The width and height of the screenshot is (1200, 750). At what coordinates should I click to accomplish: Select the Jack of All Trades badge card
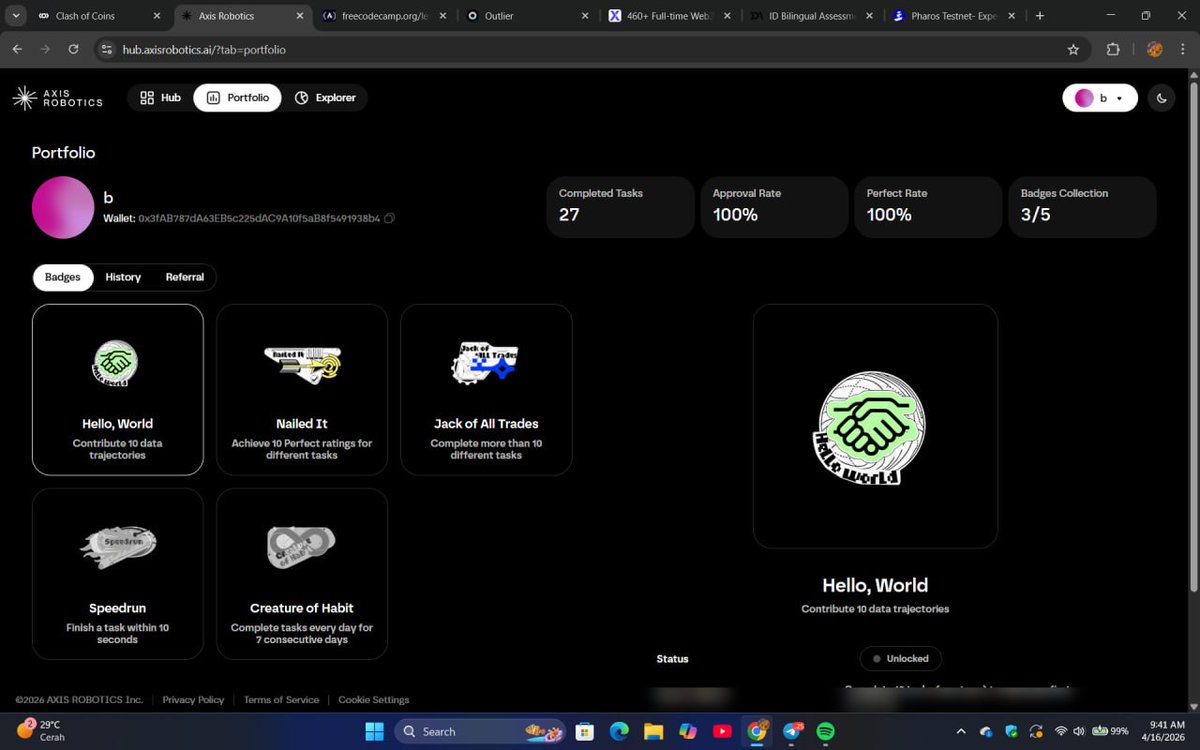[486, 389]
